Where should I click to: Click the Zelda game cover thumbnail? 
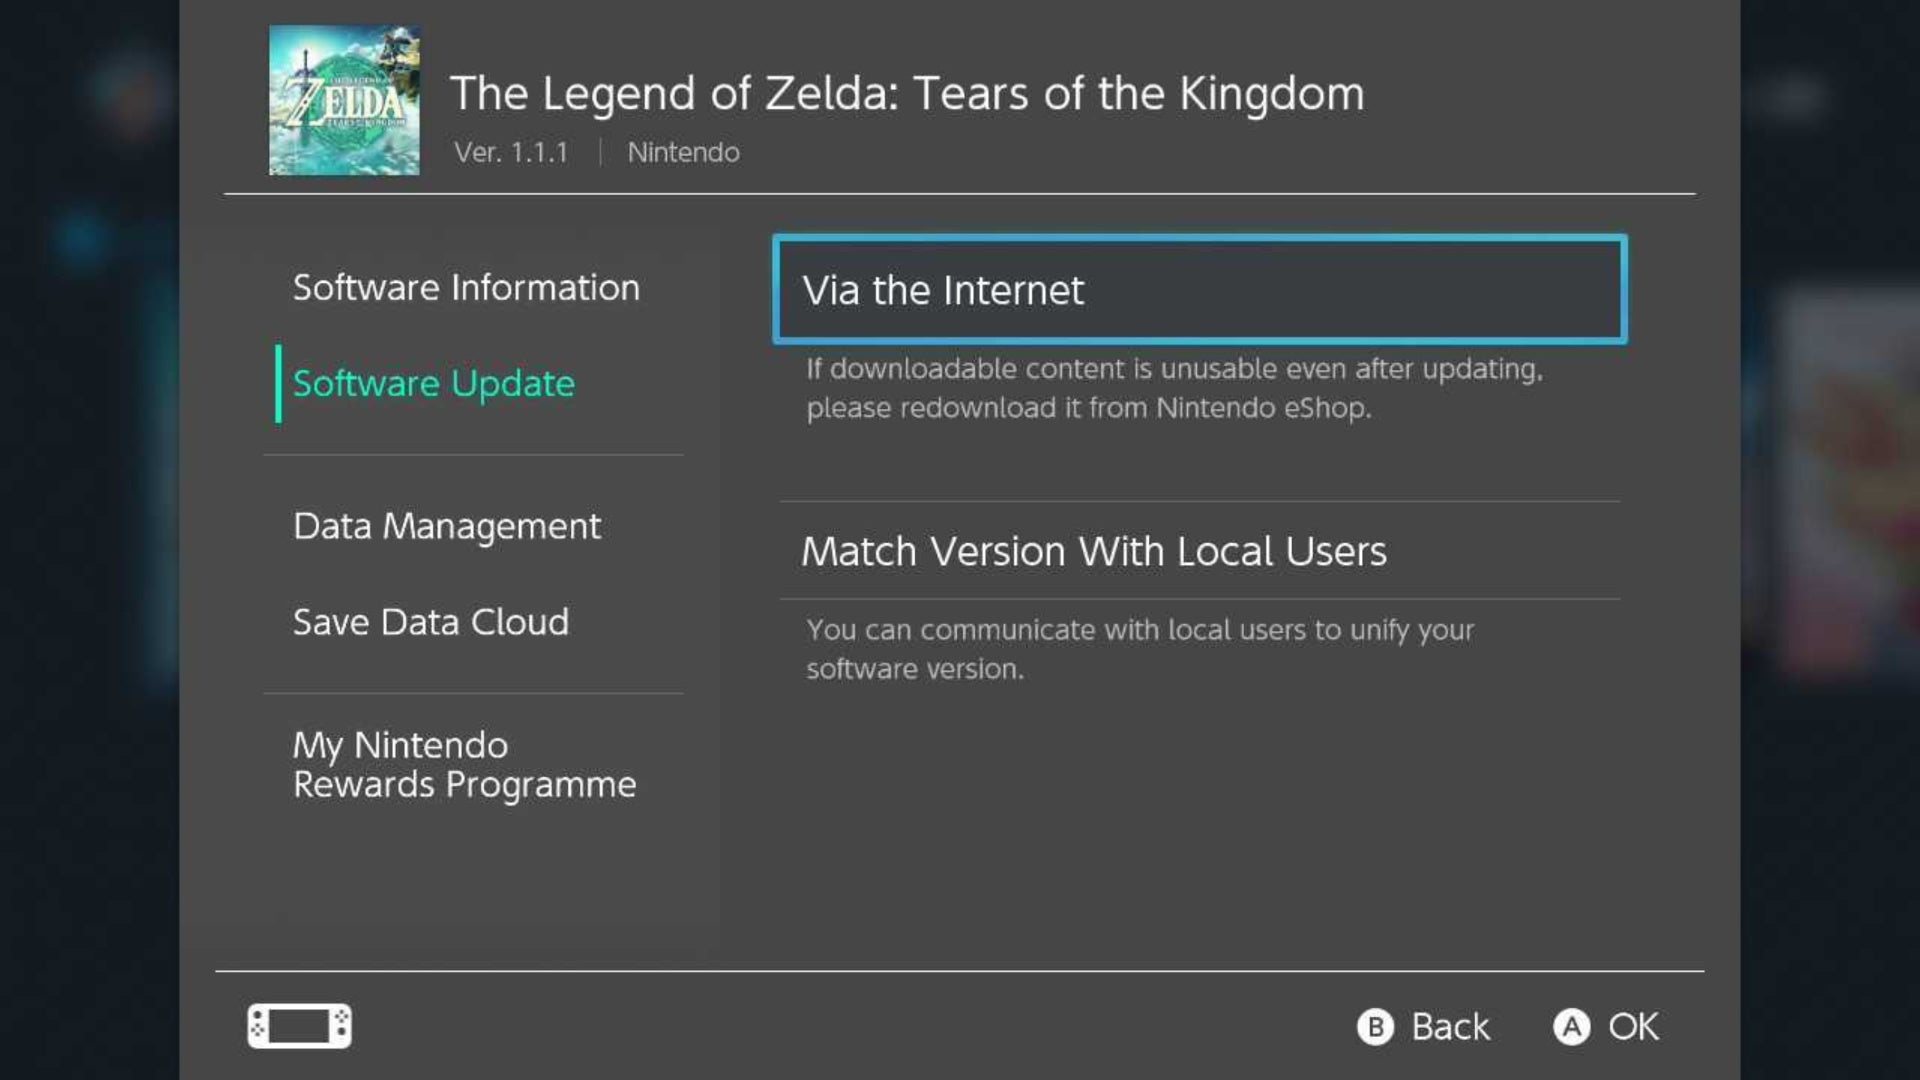pos(344,100)
